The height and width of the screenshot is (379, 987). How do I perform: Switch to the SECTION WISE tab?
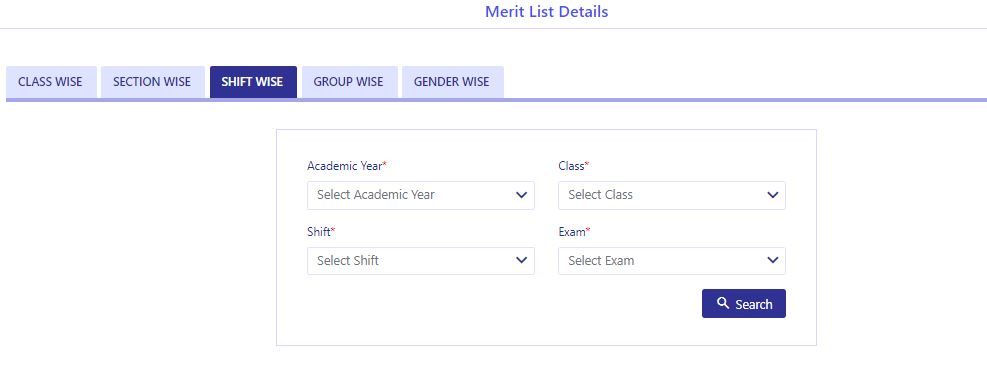pos(152,82)
